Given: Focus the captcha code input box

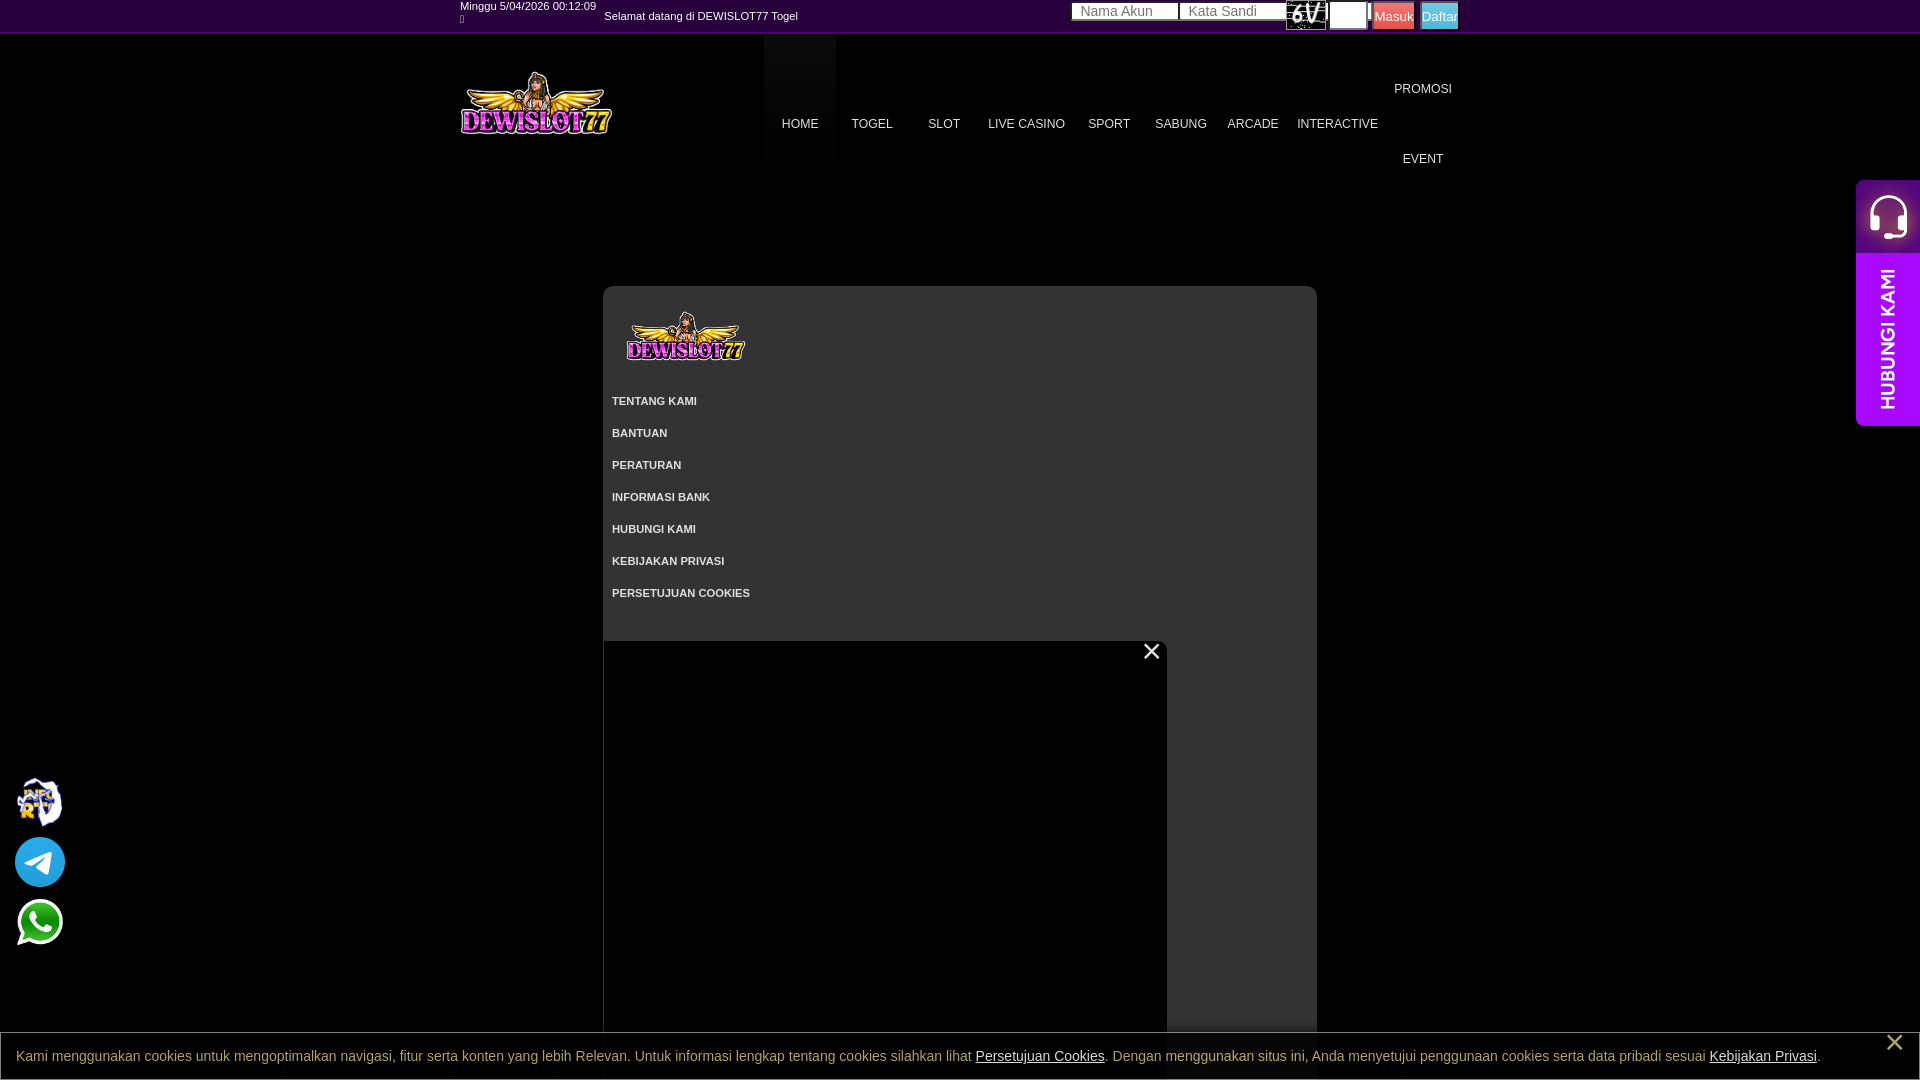Looking at the screenshot, I should [1348, 15].
